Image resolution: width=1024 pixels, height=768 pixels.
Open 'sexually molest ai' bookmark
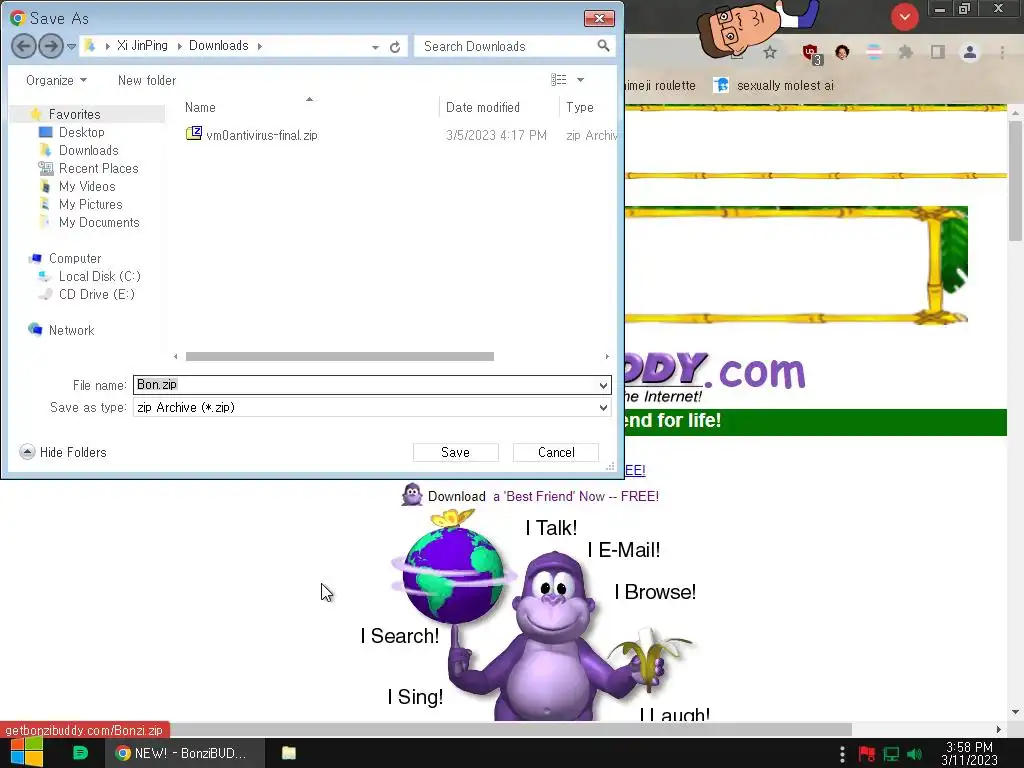tap(775, 86)
